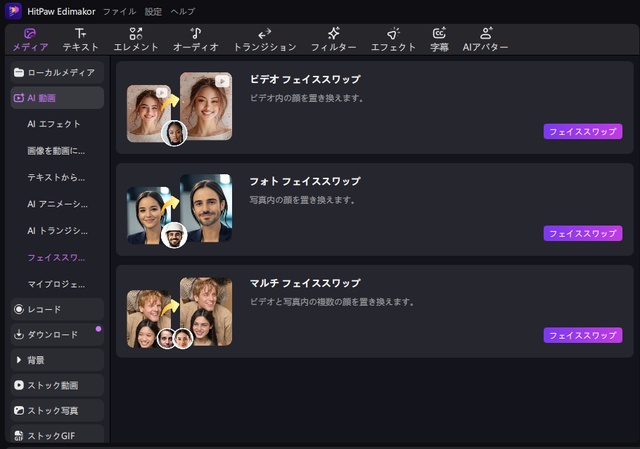Click the ビデオ フェイススワップ preview thumbnail
This screenshot has width=640, height=449.
tap(180, 109)
